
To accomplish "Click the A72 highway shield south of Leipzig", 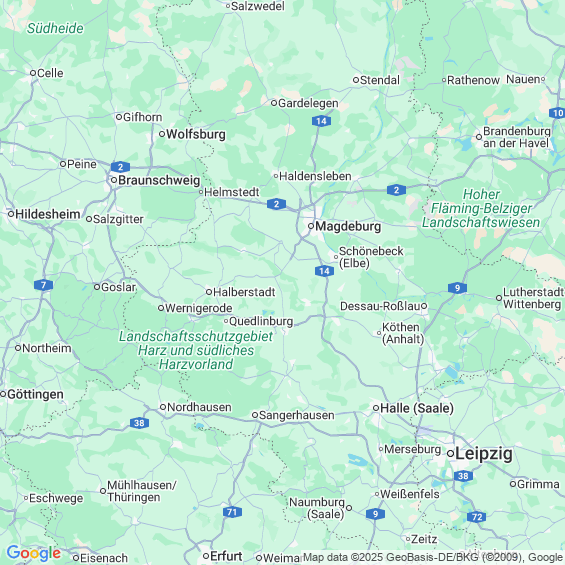I will pos(477,517).
